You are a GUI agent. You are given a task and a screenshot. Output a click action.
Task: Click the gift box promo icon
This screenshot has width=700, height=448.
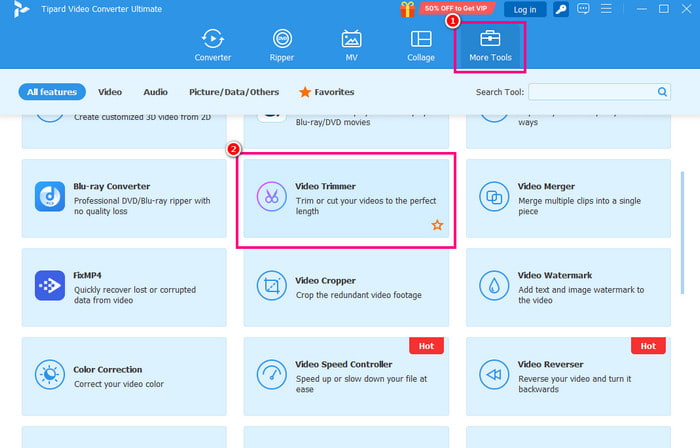(x=407, y=9)
